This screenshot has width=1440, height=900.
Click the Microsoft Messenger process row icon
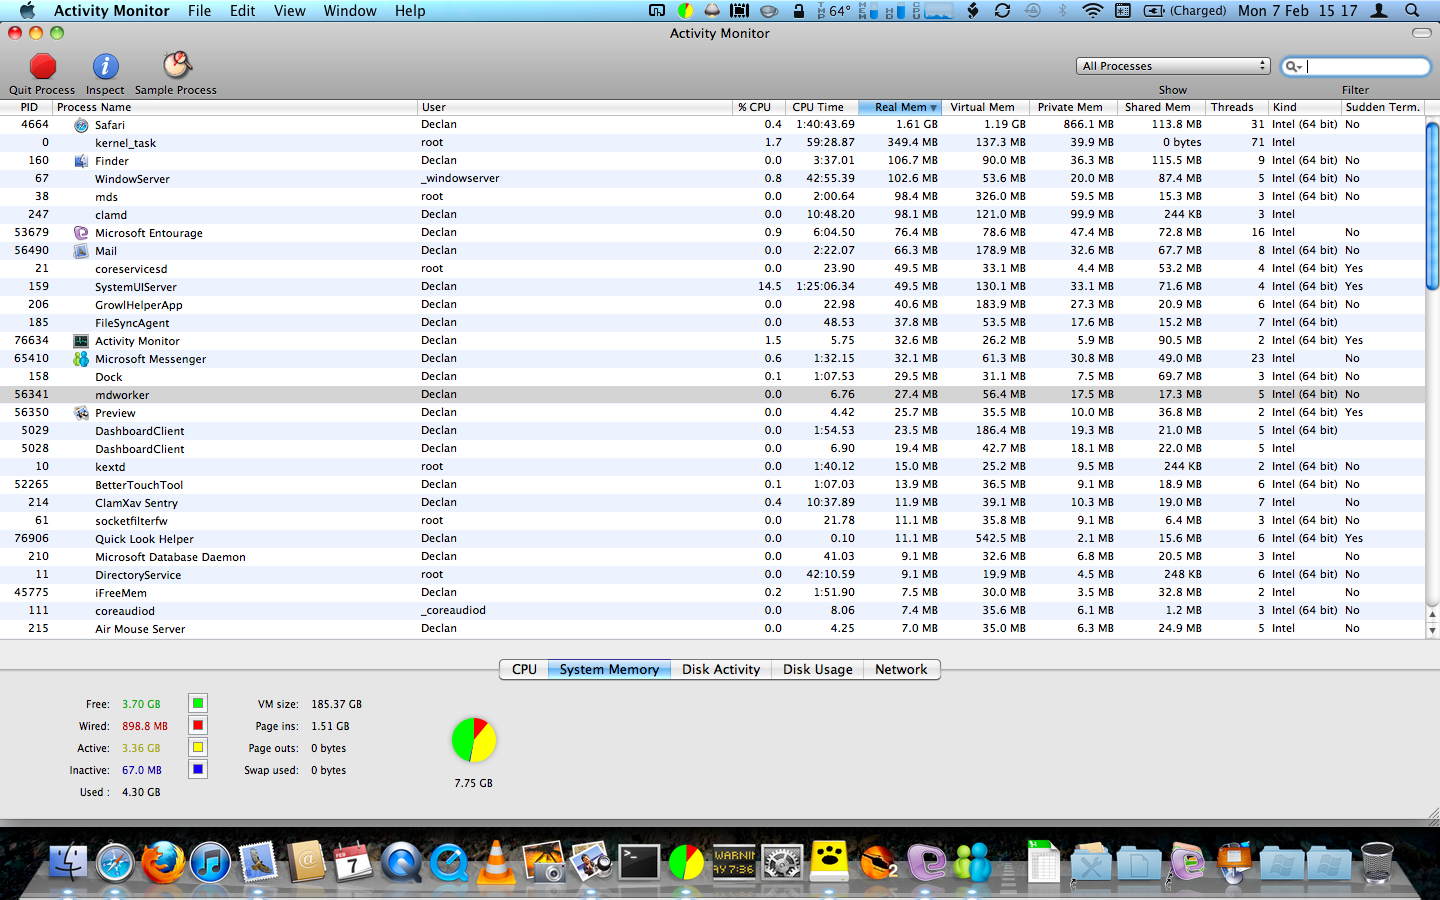[x=81, y=359]
